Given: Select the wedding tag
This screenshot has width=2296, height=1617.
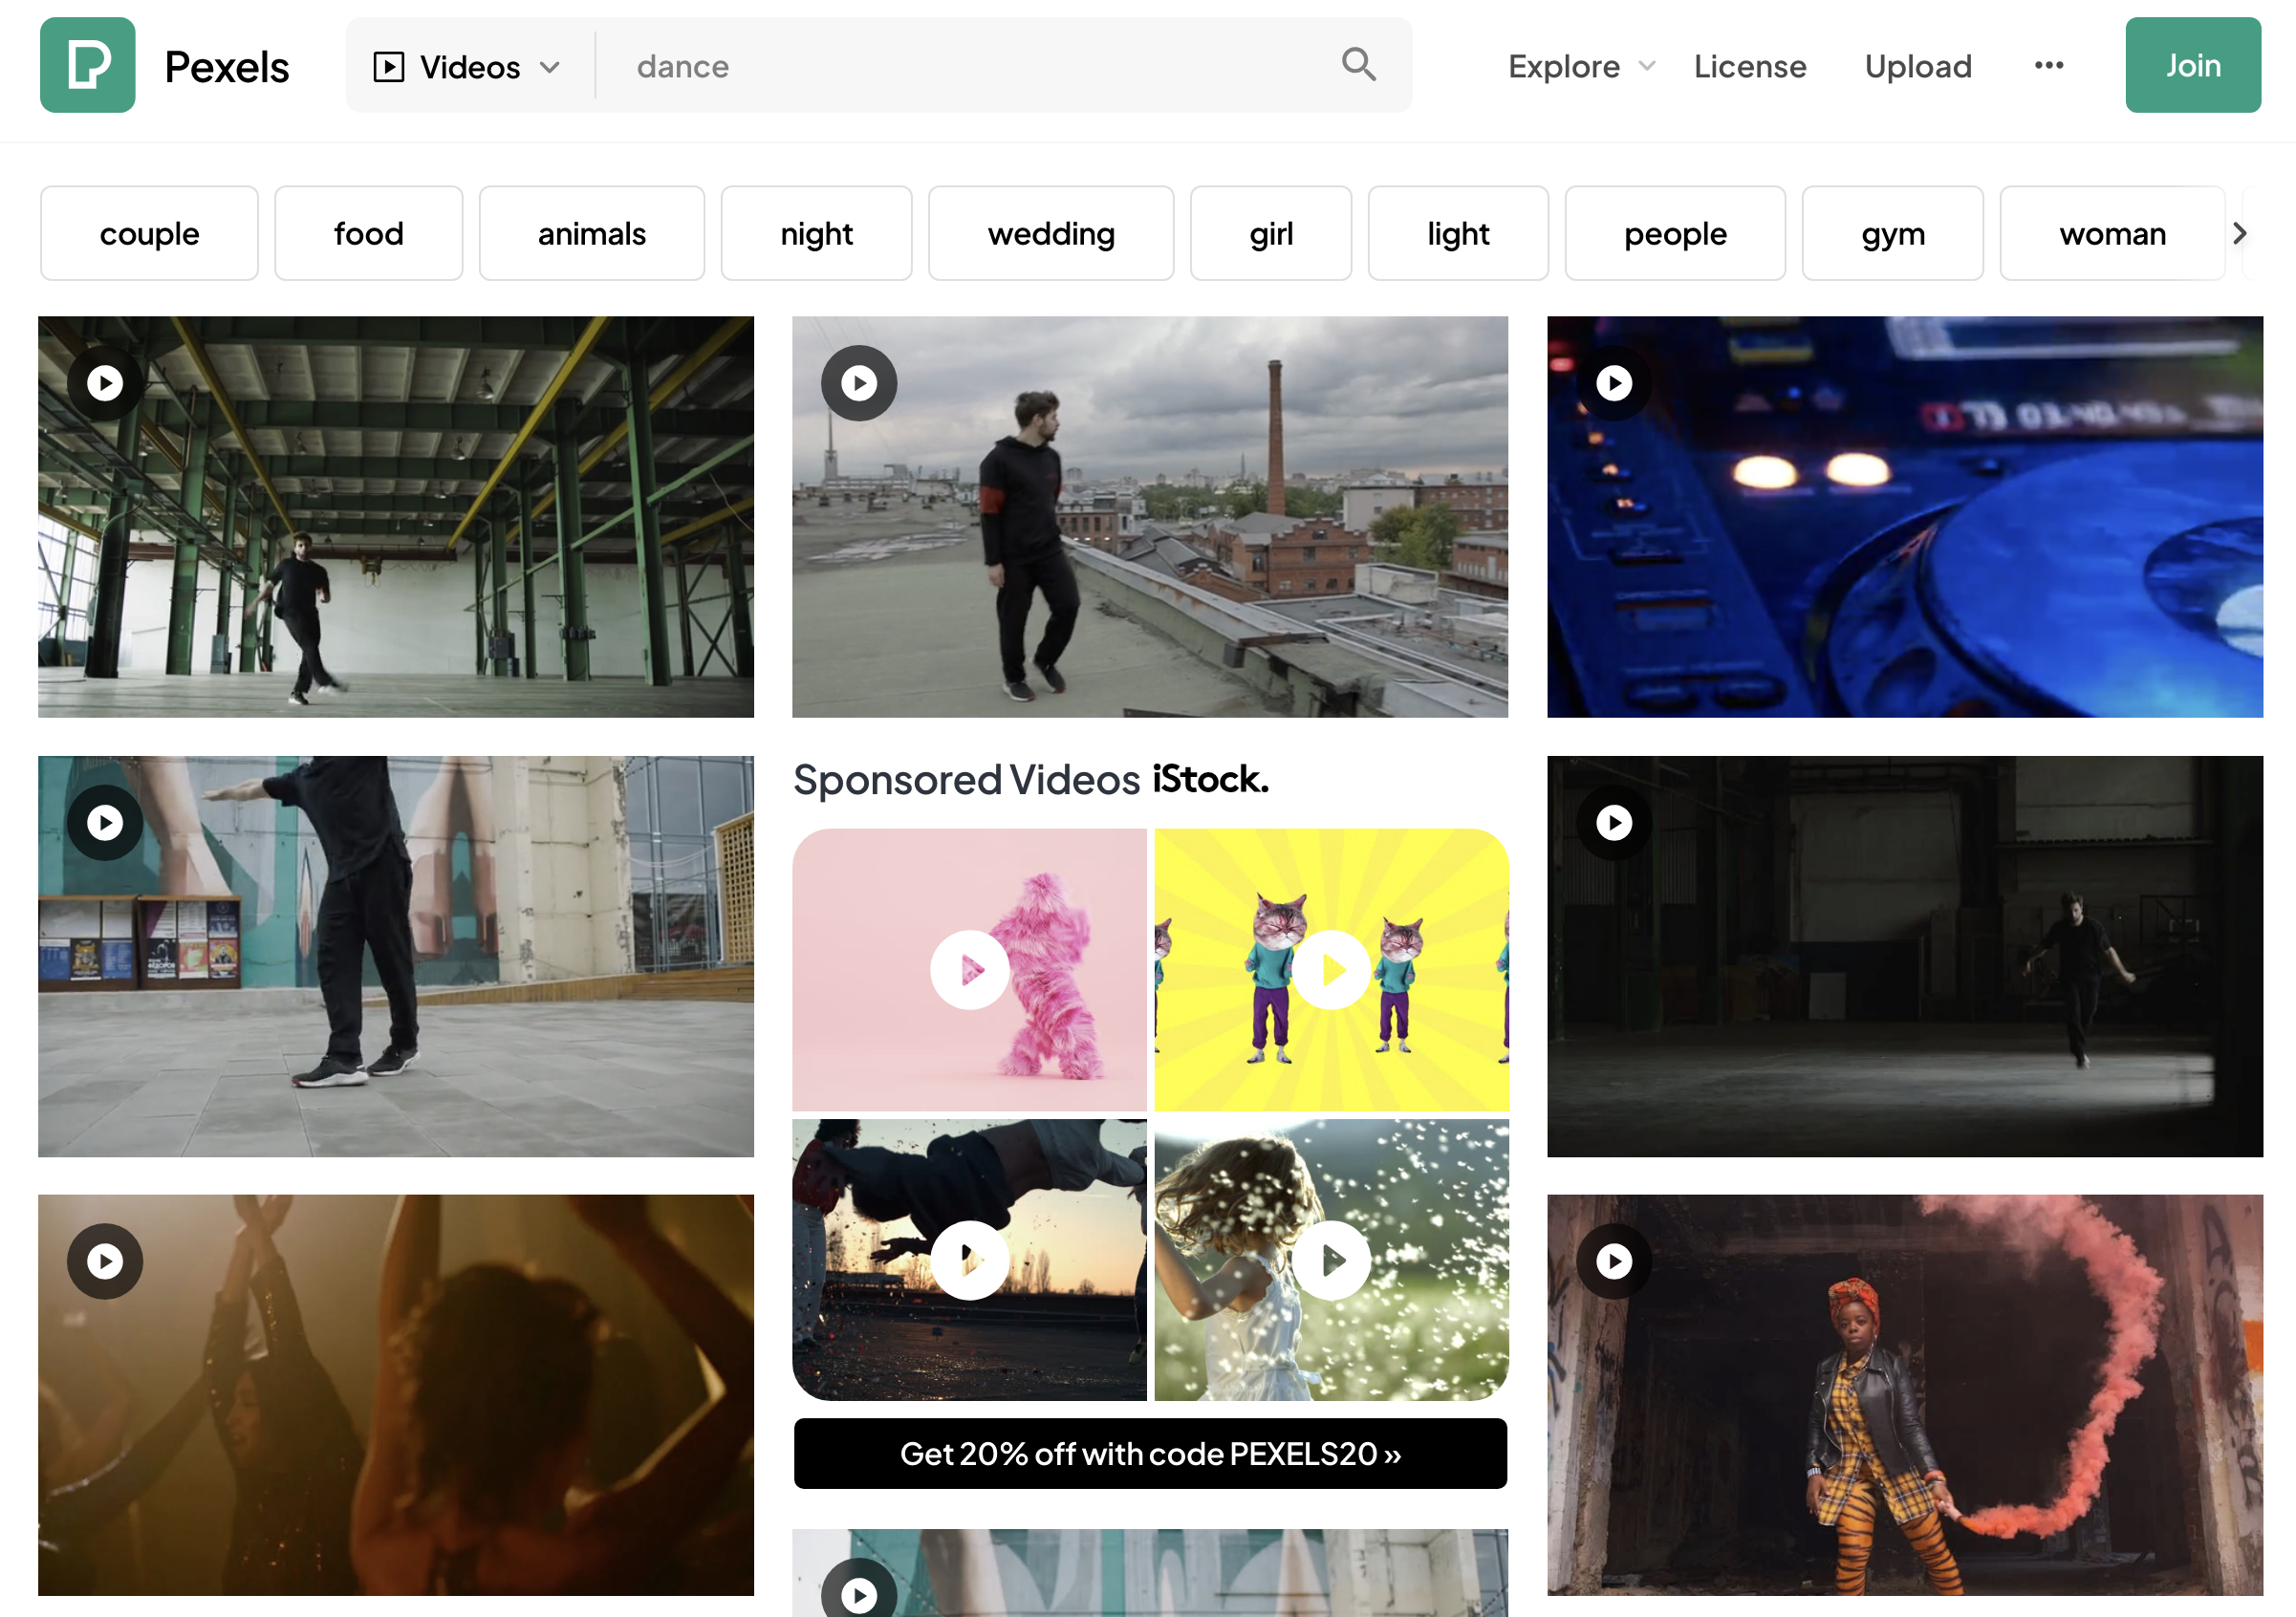Looking at the screenshot, I should point(1050,234).
